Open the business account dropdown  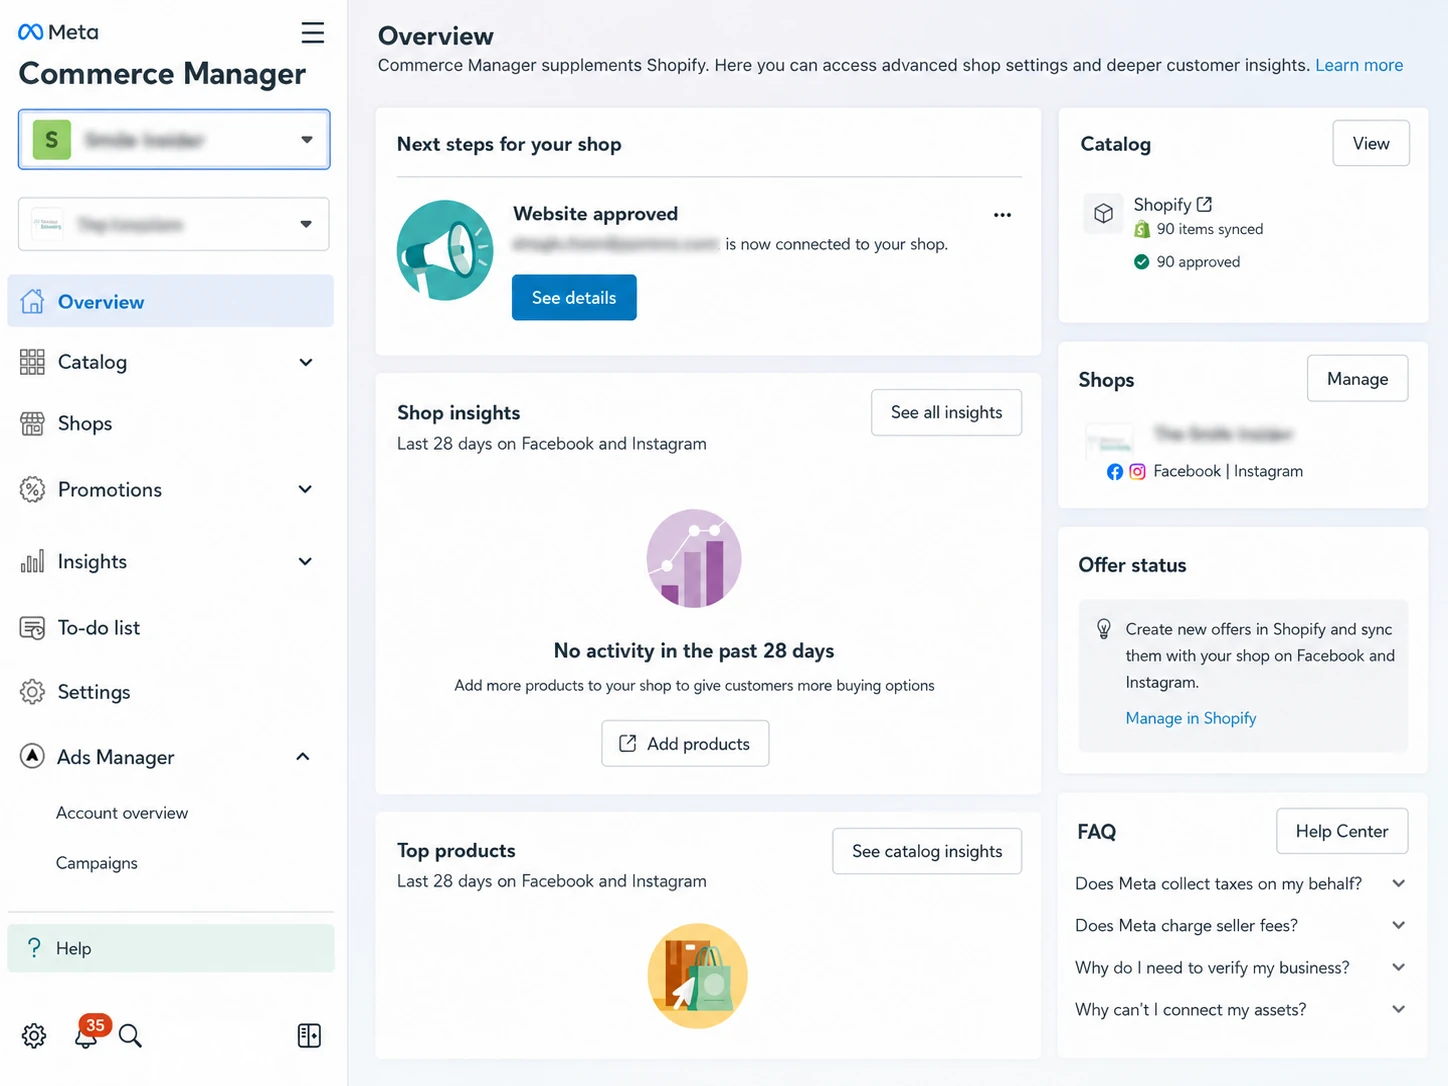coord(174,139)
